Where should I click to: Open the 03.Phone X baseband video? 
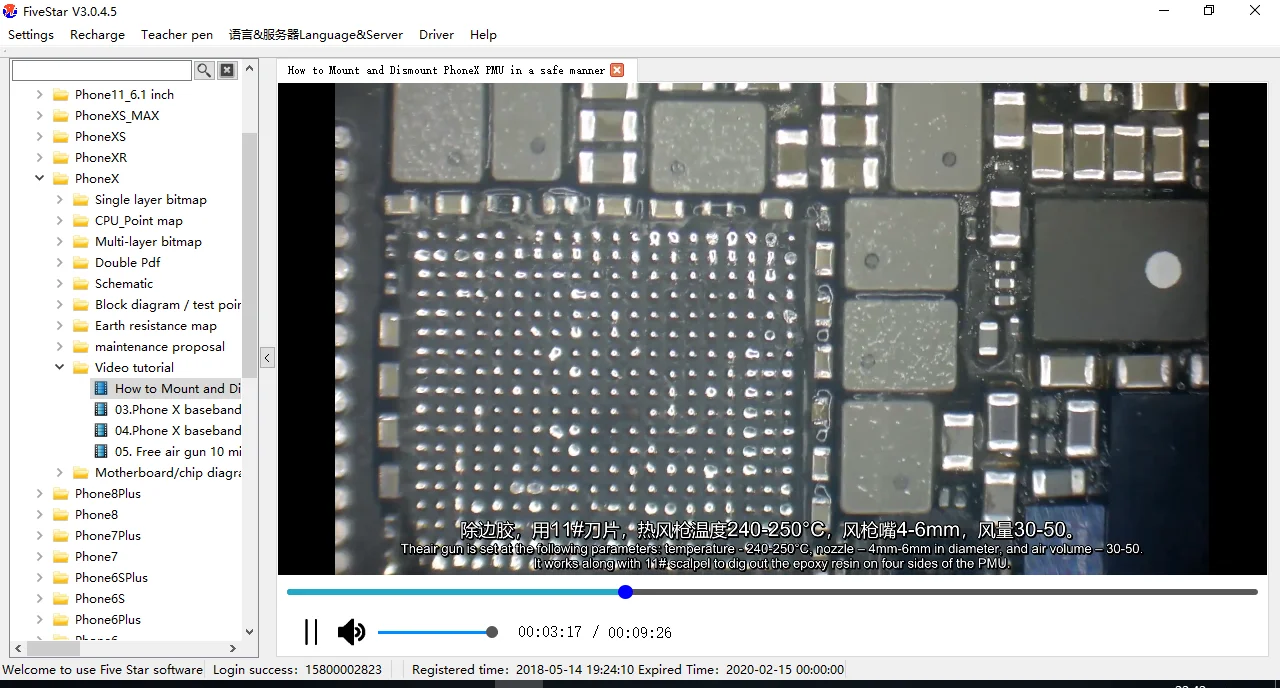point(177,410)
